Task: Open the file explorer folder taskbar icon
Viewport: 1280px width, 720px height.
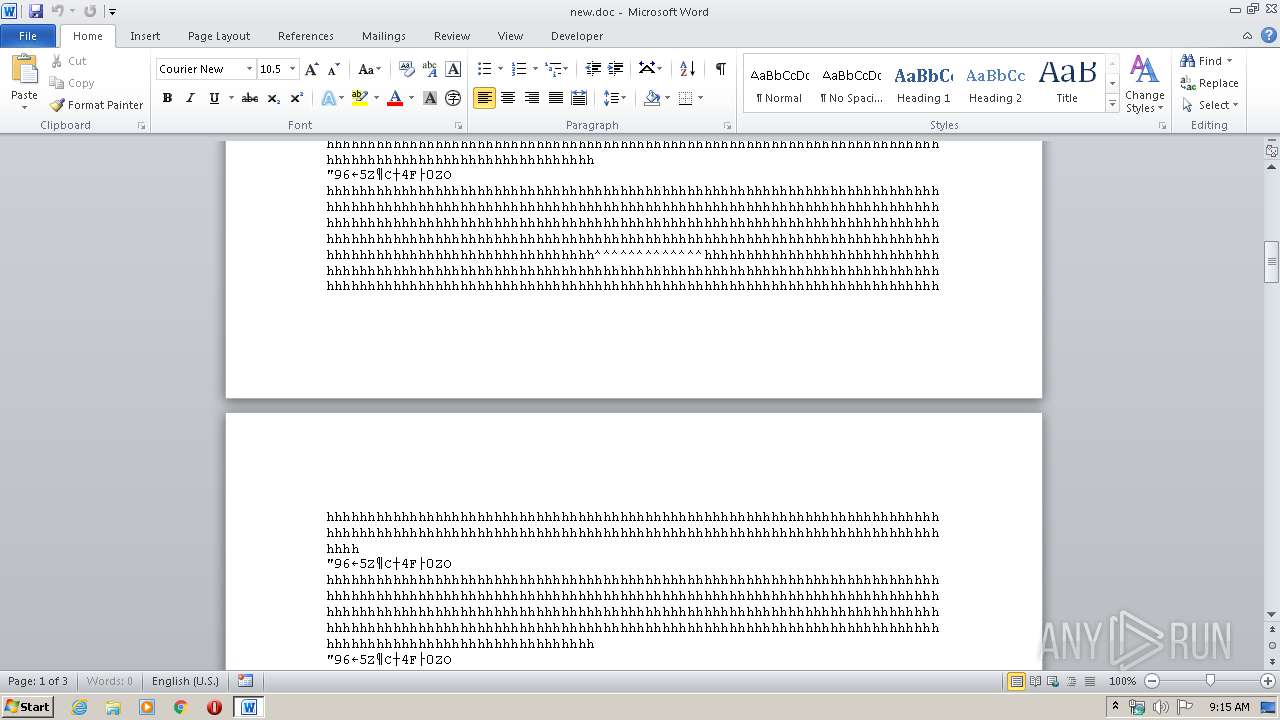Action: (113, 707)
